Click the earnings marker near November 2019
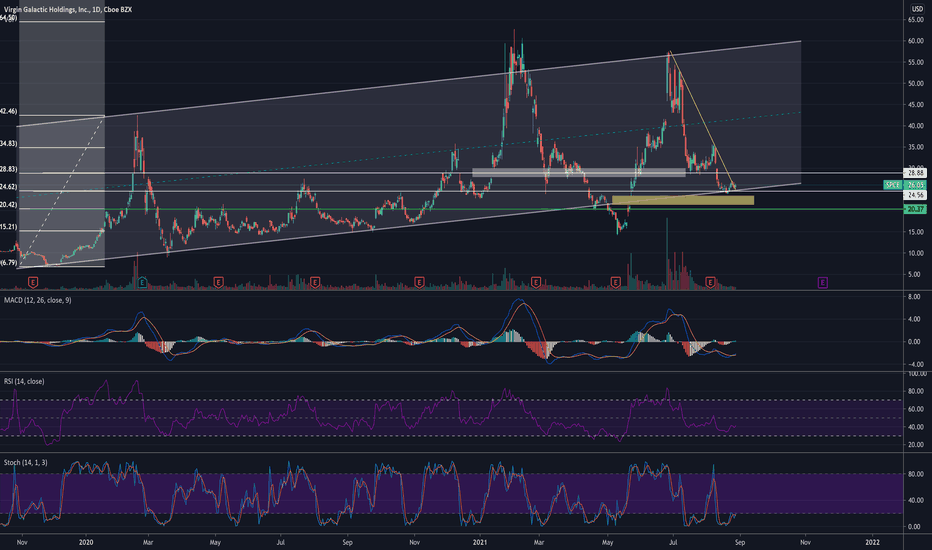The width and height of the screenshot is (932, 550). (33, 282)
